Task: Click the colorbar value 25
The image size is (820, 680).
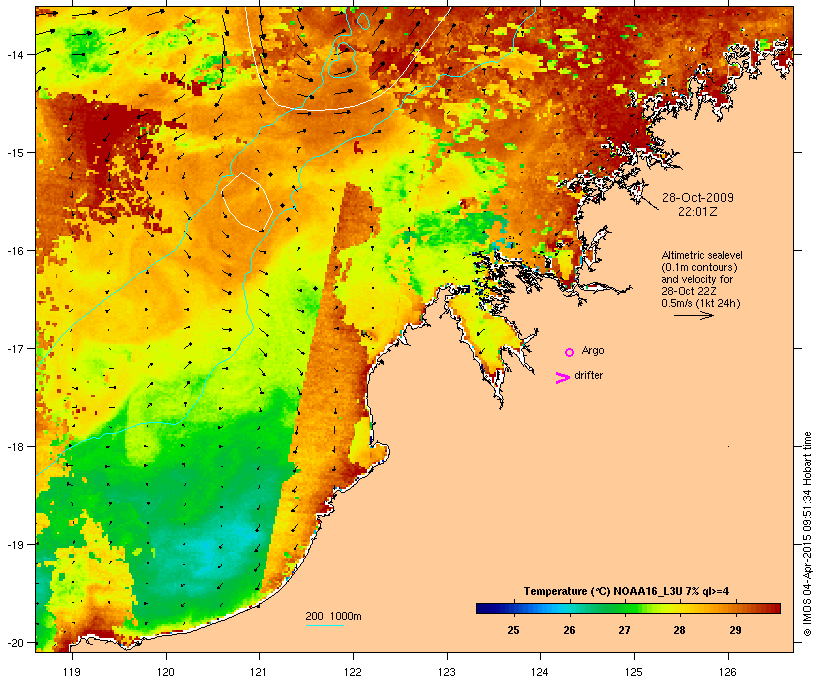Action: point(513,630)
